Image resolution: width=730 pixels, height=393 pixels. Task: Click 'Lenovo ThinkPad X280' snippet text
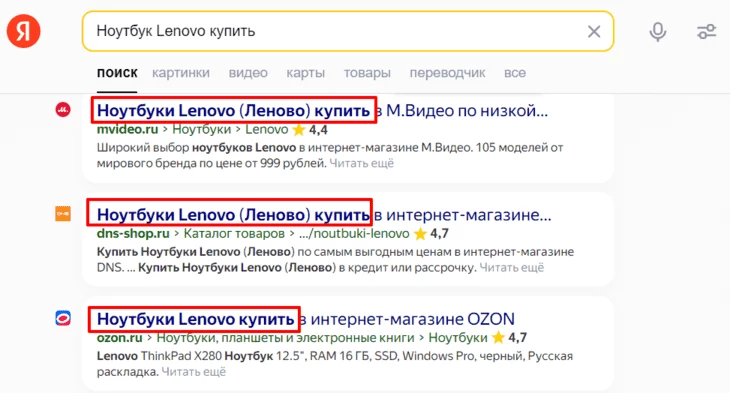point(159,356)
